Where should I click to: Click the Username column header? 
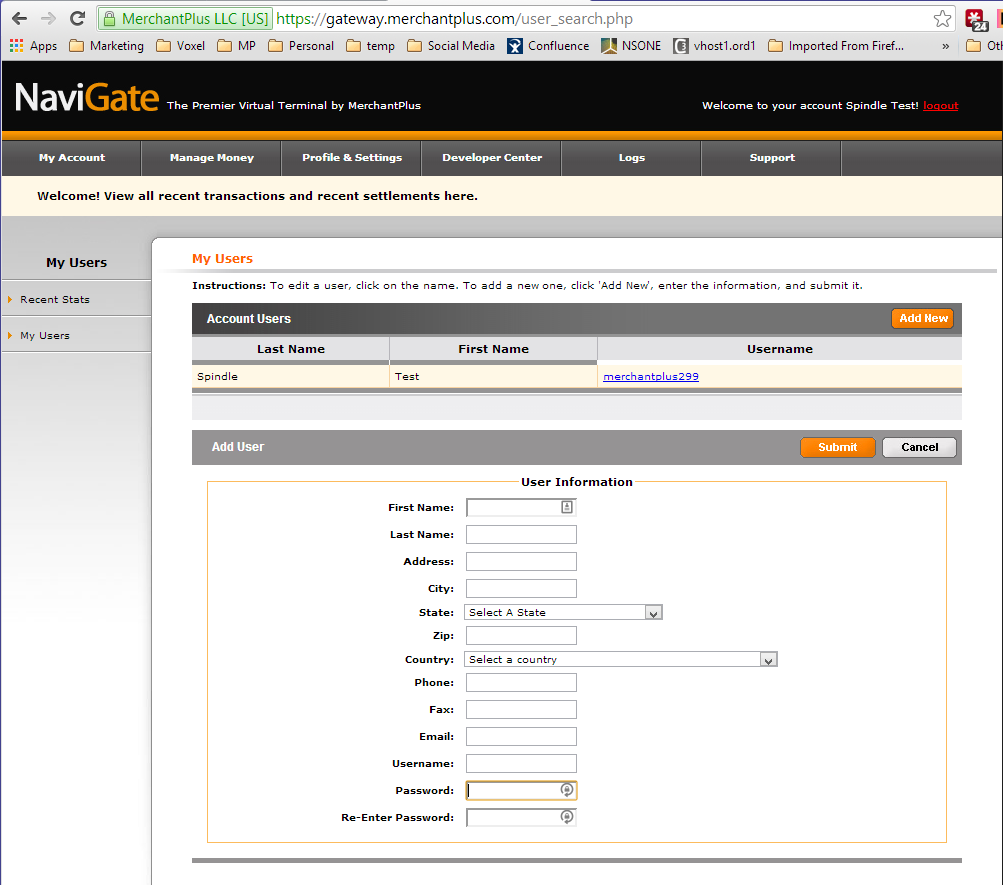click(780, 349)
